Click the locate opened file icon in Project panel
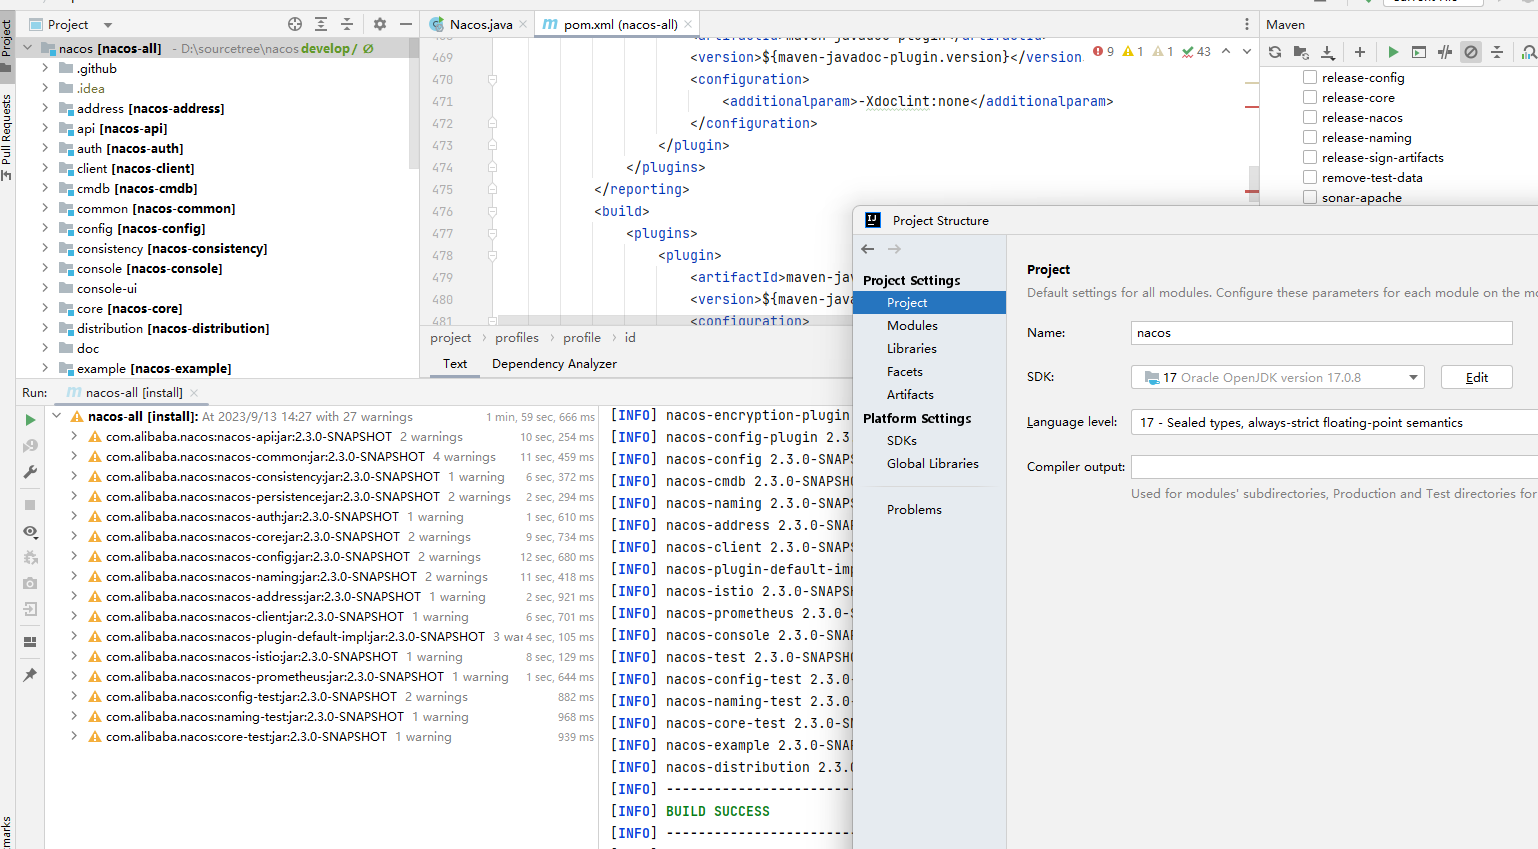 [x=295, y=24]
